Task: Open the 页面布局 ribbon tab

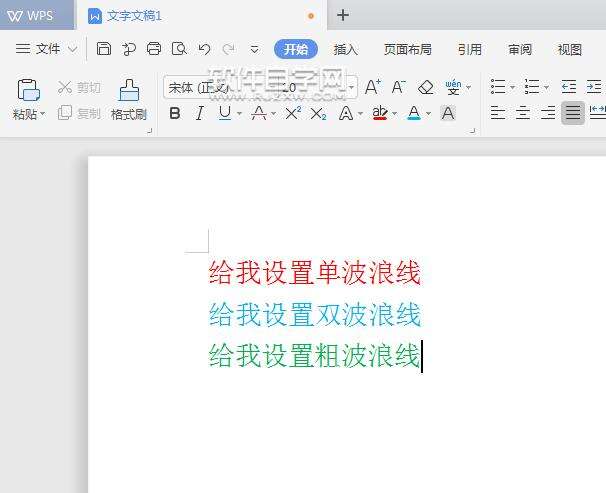Action: [408, 49]
